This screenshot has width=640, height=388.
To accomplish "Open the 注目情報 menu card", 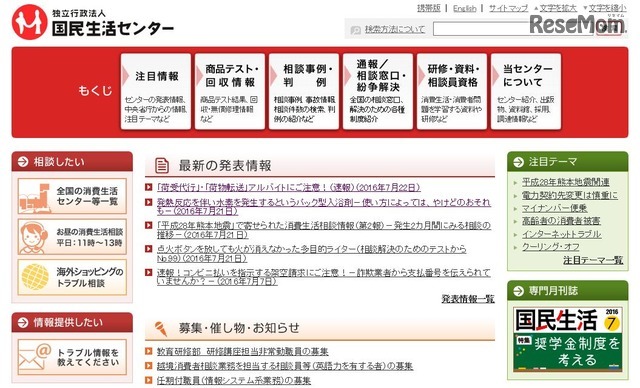I will point(156,91).
